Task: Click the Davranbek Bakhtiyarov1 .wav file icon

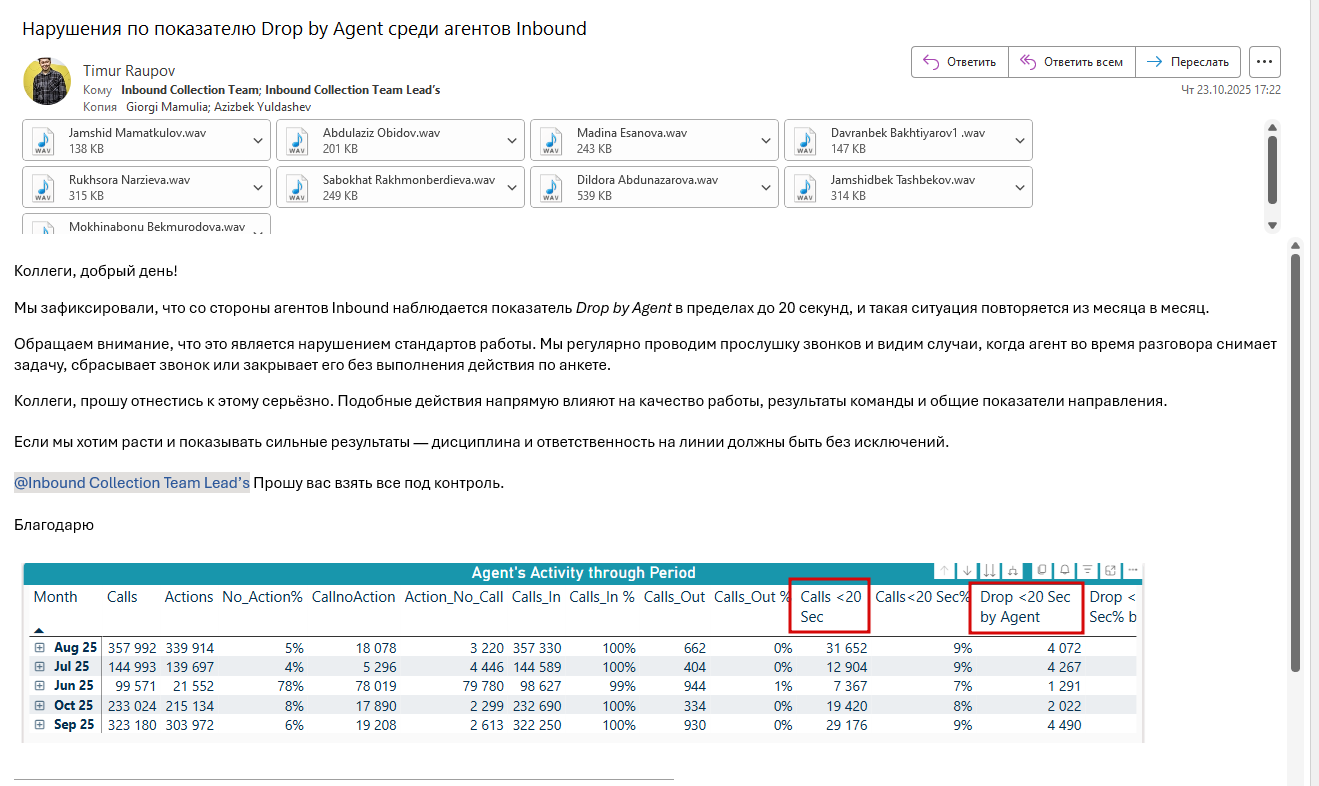Action: pos(805,140)
